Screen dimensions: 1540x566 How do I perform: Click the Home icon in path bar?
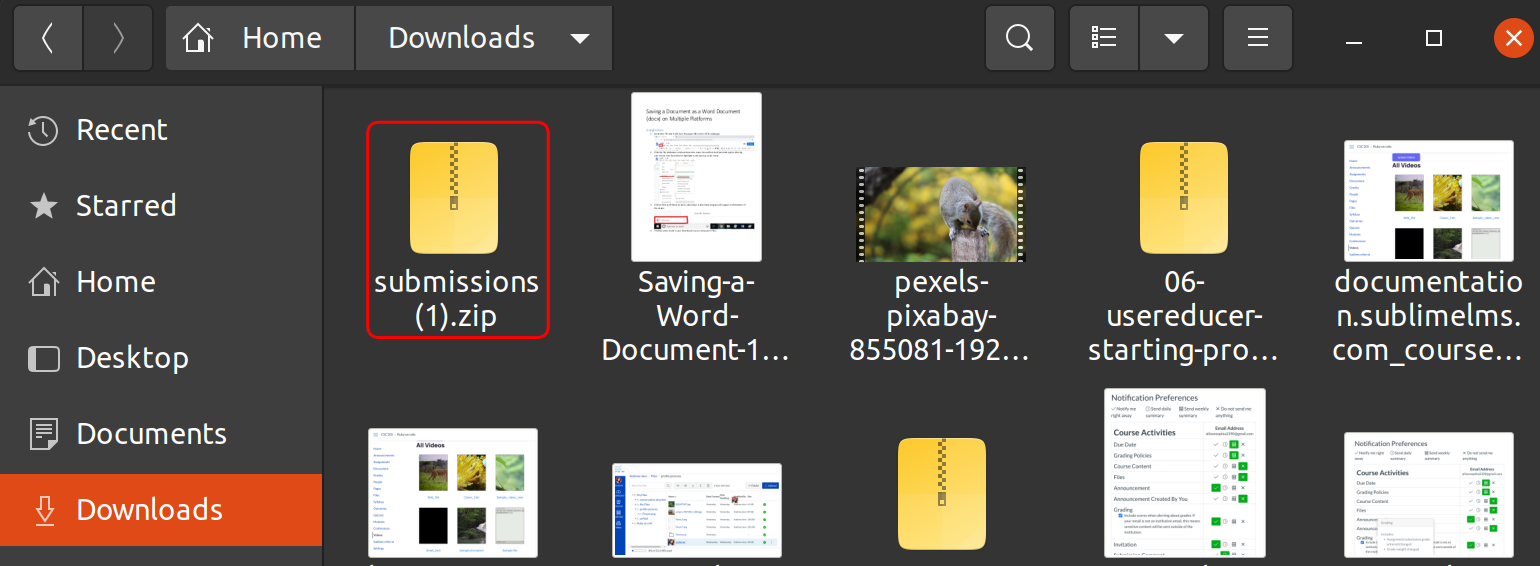[198, 38]
